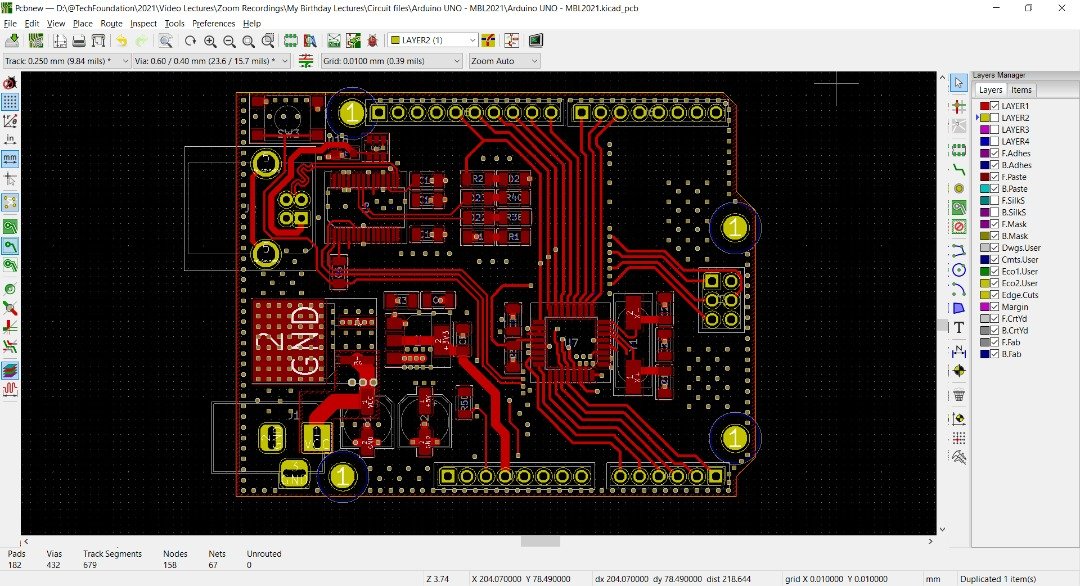The width and height of the screenshot is (1080, 586).
Task: Open the File menu
Action: click(10, 23)
